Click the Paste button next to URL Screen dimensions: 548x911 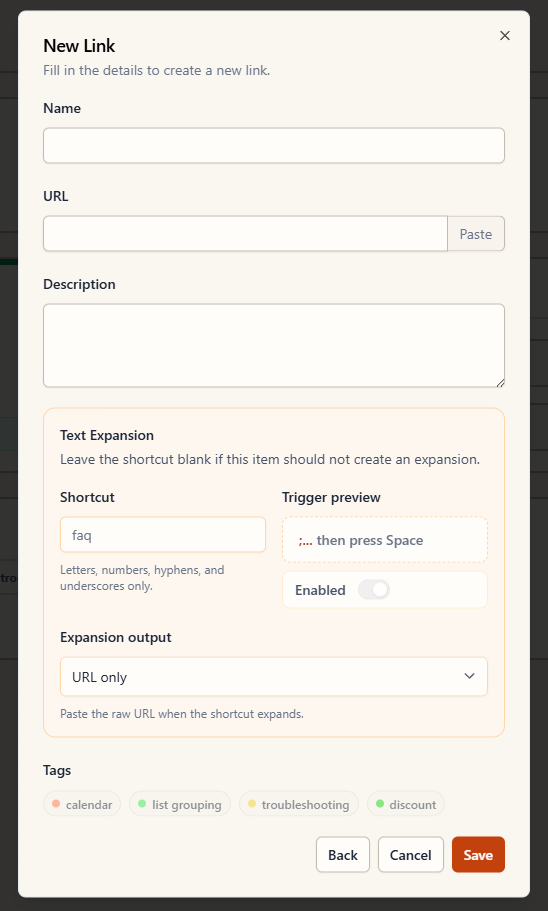[475, 234]
